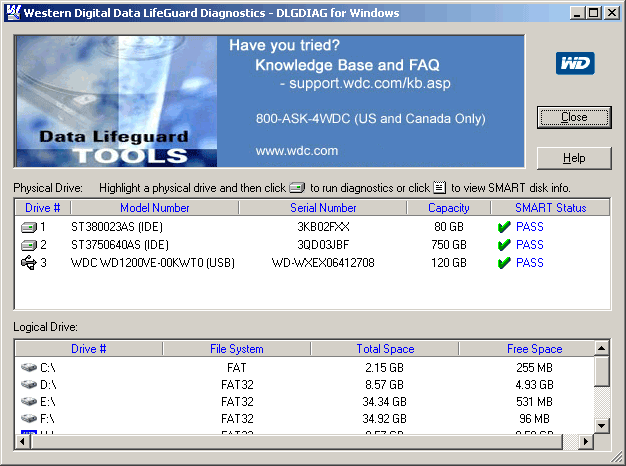626x466 pixels.
Task: Click capacity 80 GB
Action: click(x=449, y=227)
